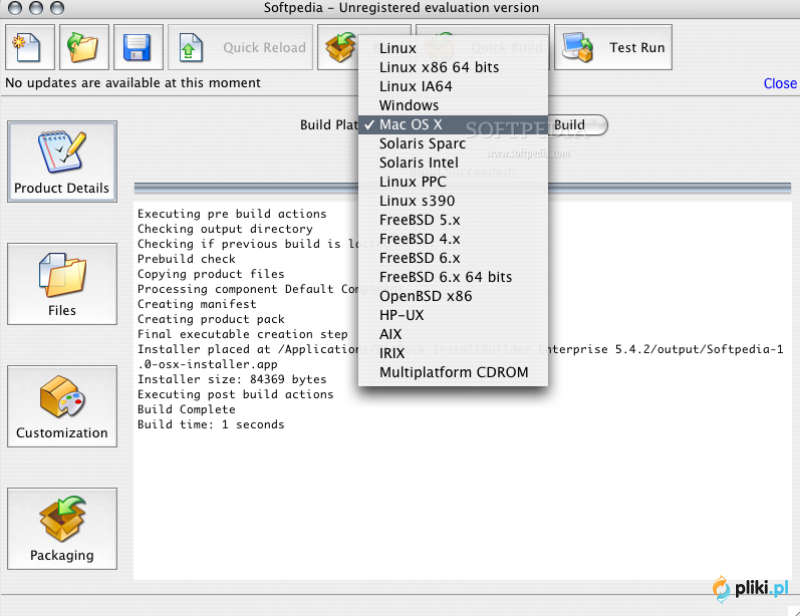800x616 pixels.
Task: Choose FreeBSD 5.x platform
Action: coord(453,220)
